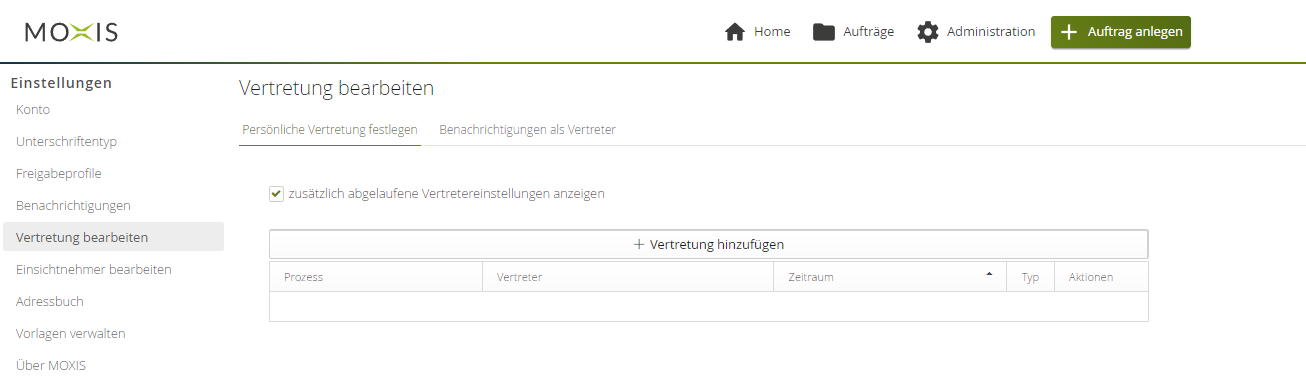Sort by Zeitraum arrow icon

click(x=989, y=273)
